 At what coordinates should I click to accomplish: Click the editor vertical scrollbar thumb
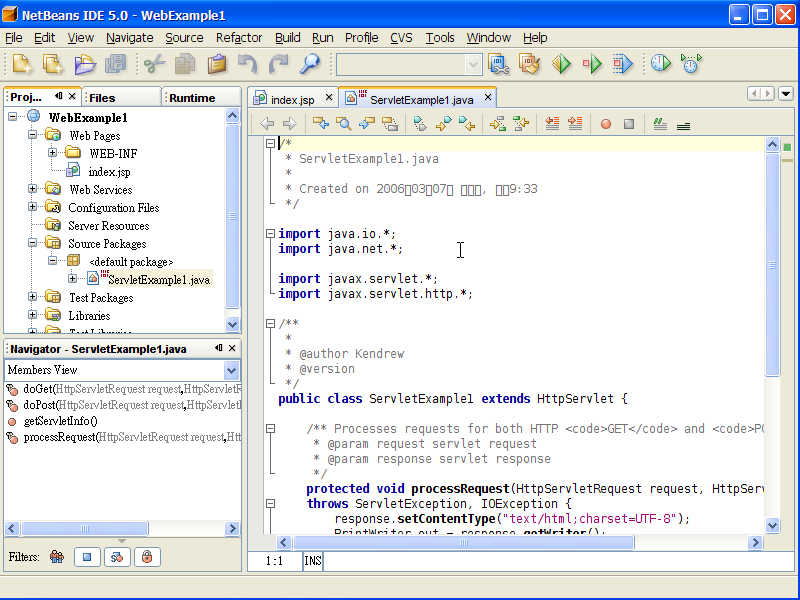pyautogui.click(x=772, y=265)
